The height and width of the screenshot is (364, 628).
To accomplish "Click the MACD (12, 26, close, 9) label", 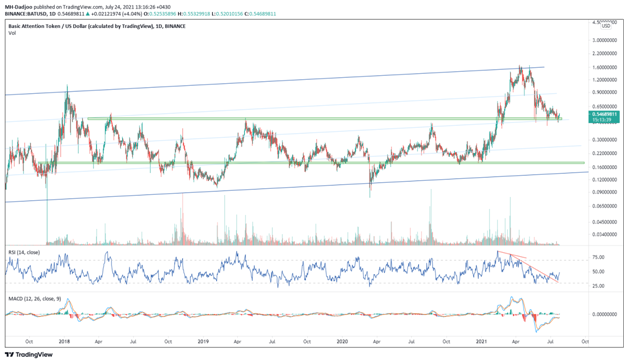I will (34, 299).
